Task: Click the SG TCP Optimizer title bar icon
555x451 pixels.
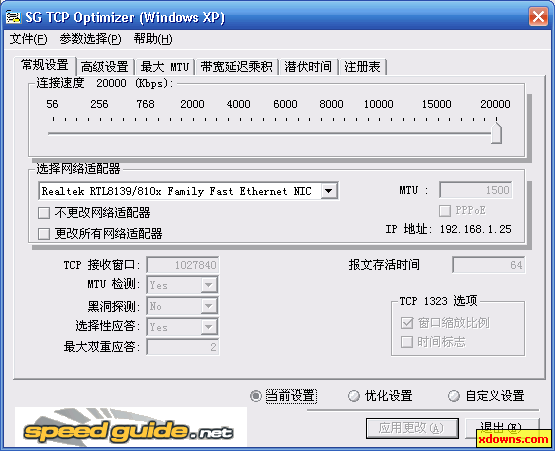Action: click(13, 17)
